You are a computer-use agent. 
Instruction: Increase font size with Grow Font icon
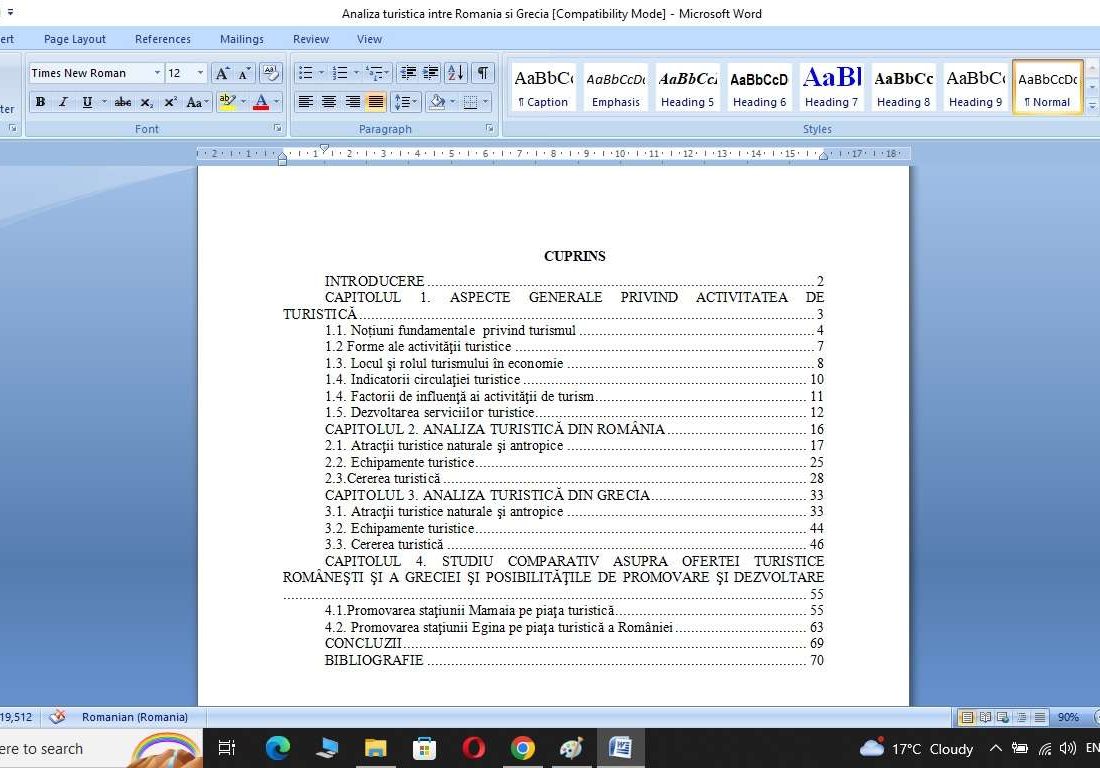(223, 73)
